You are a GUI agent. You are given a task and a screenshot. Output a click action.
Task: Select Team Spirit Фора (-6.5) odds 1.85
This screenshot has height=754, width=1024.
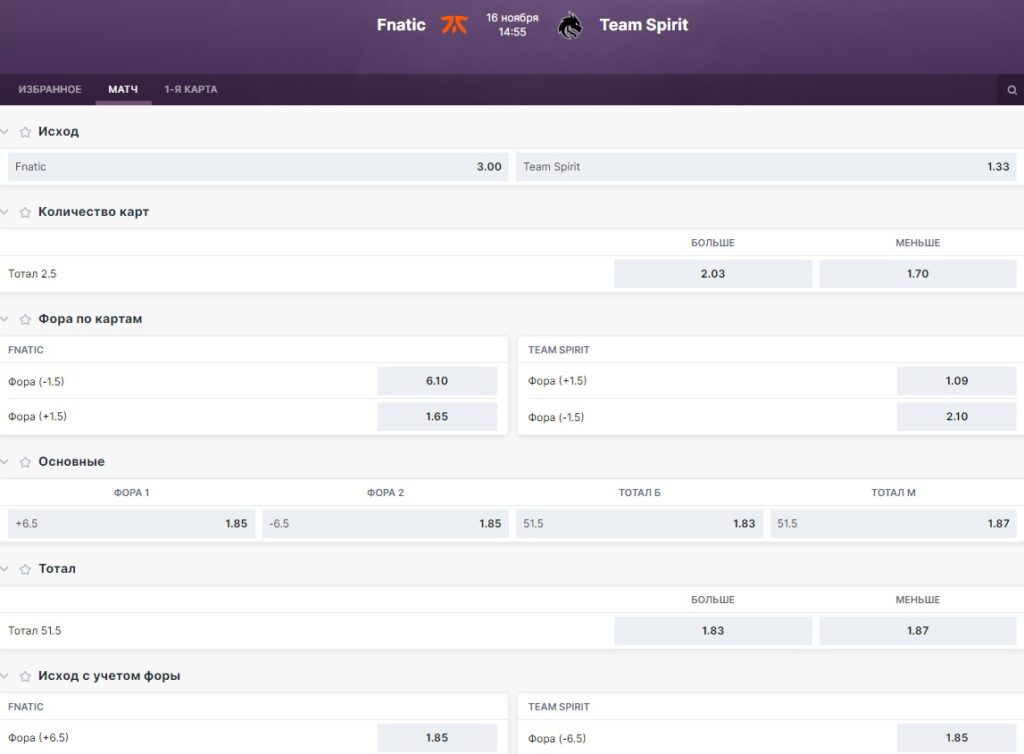[x=957, y=738]
